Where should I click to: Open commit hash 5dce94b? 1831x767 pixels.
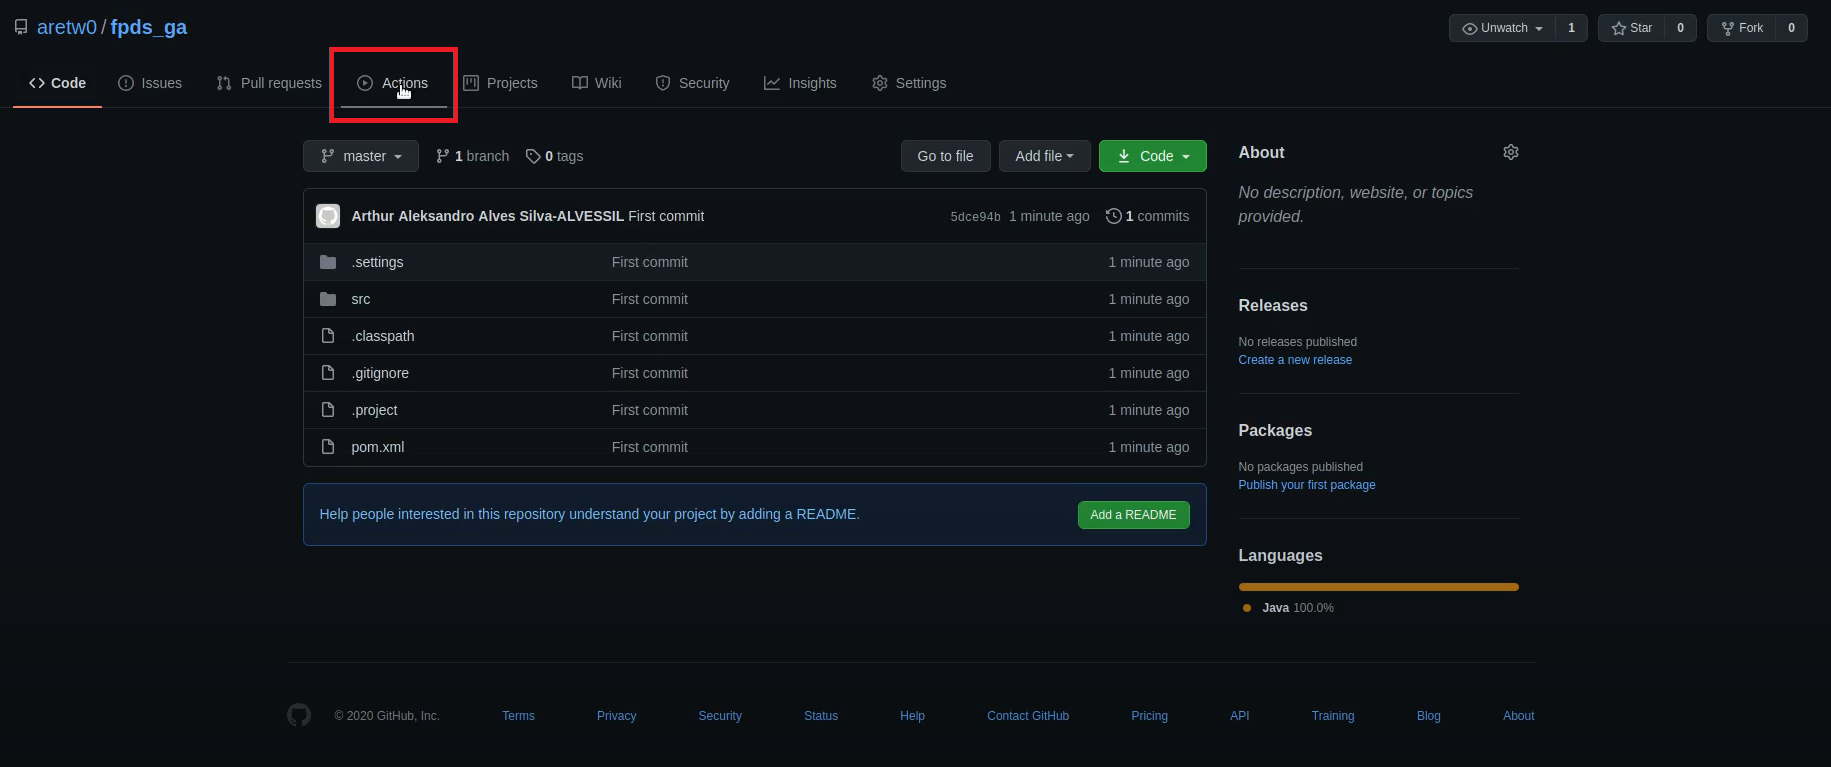975,217
